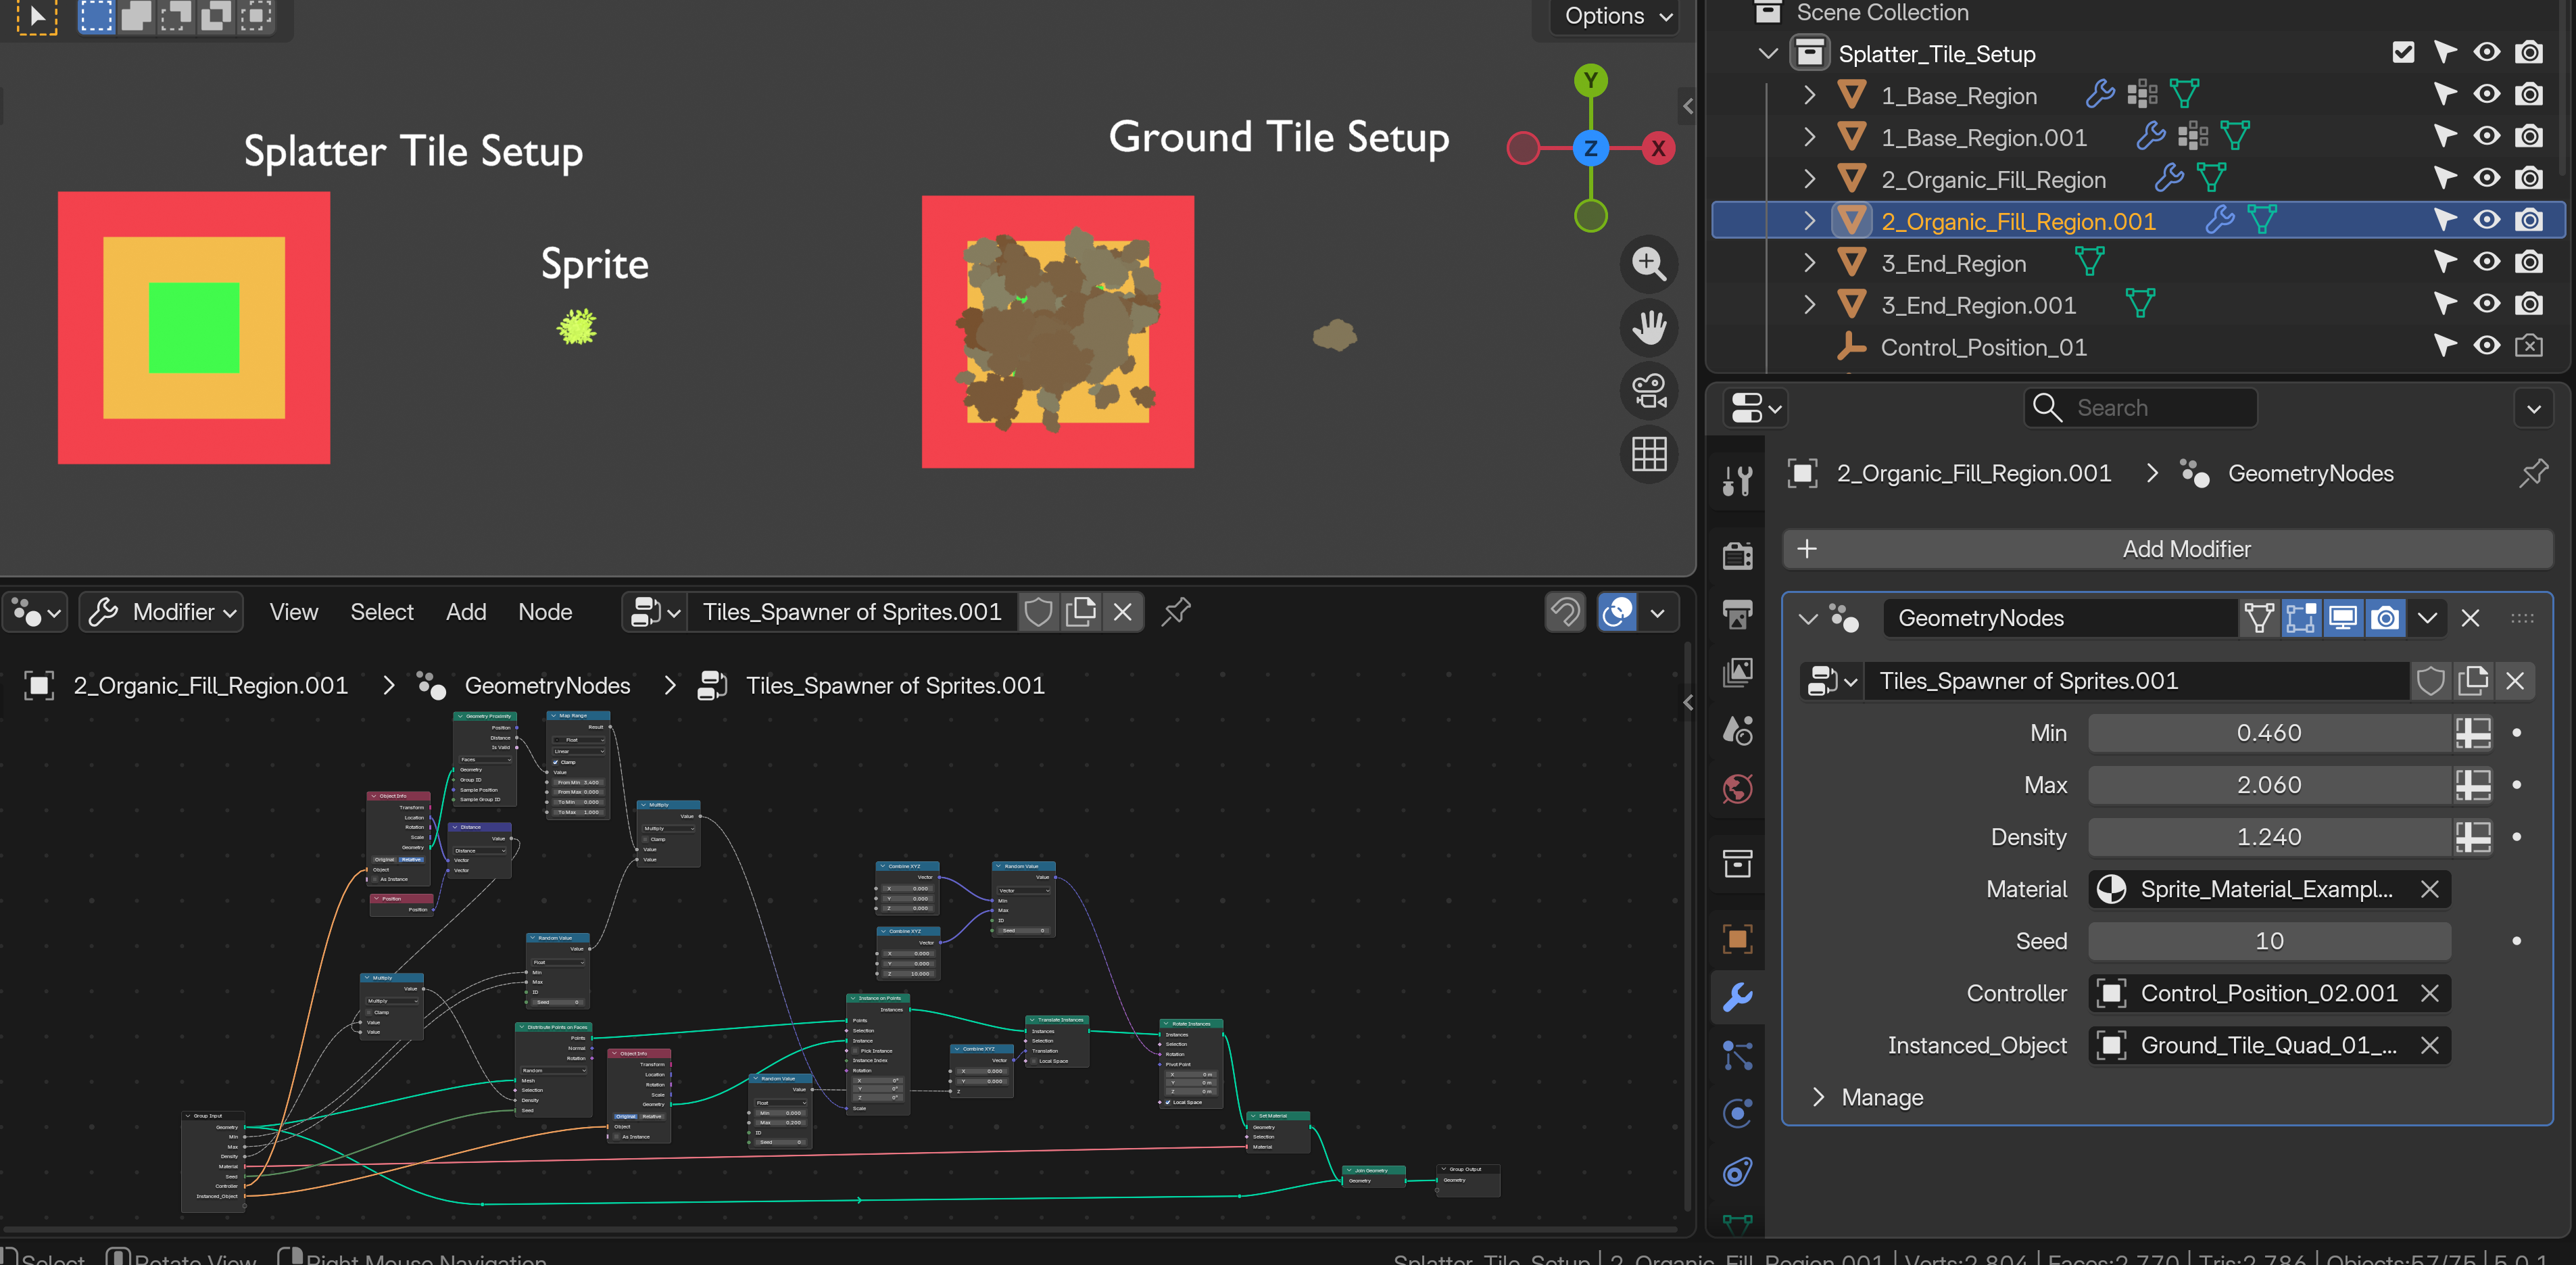This screenshot has height=1265, width=2576.
Task: Toggle fake user shield for node group
Action: click(x=1038, y=611)
